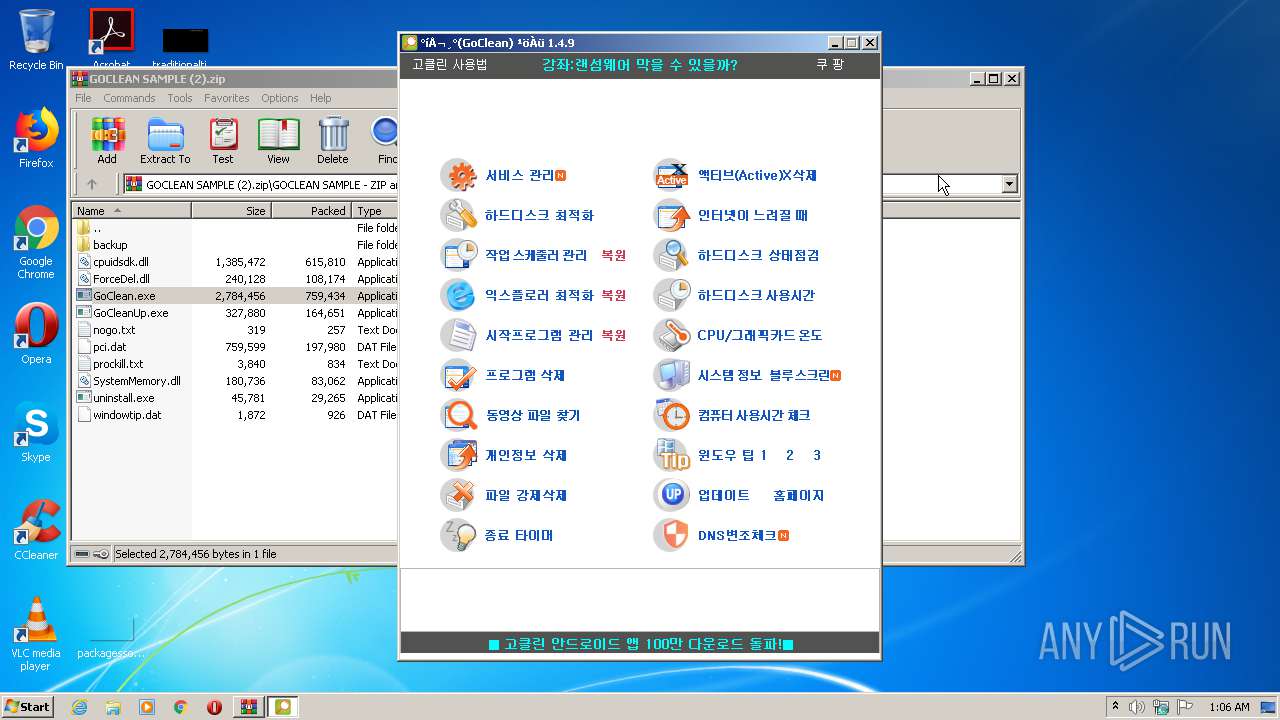This screenshot has width=1280, height=720.
Task: Open 익스플로러 최적화 explorer icon
Action: pyautogui.click(x=460, y=295)
